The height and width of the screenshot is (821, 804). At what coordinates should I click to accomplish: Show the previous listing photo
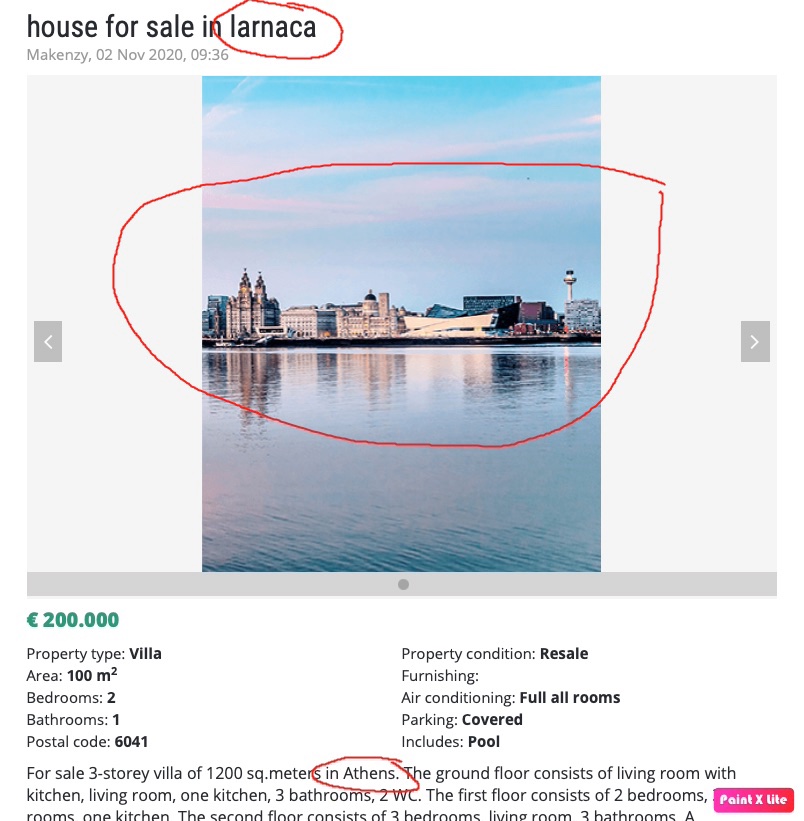(48, 341)
